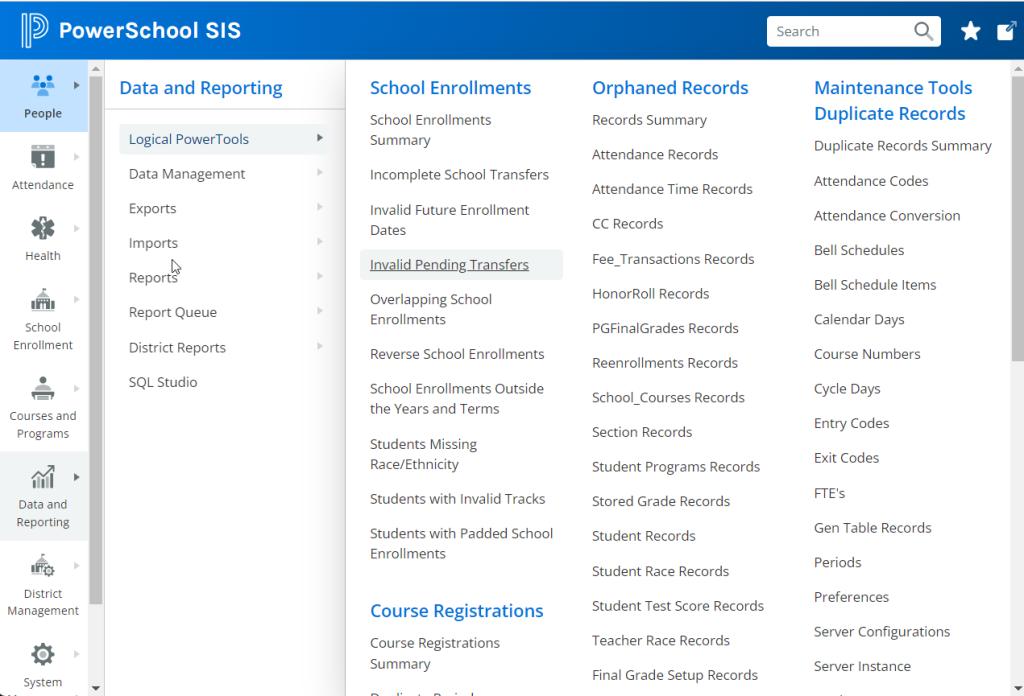
Task: Open Attendance Time Records link
Action: point(672,189)
